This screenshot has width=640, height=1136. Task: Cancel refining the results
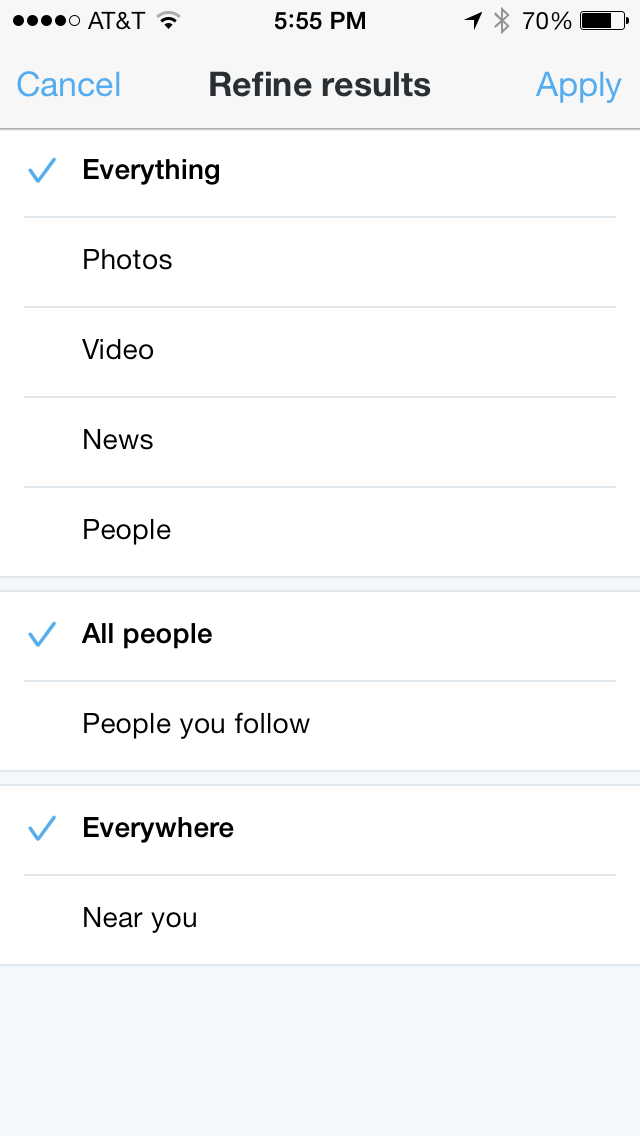point(69,85)
